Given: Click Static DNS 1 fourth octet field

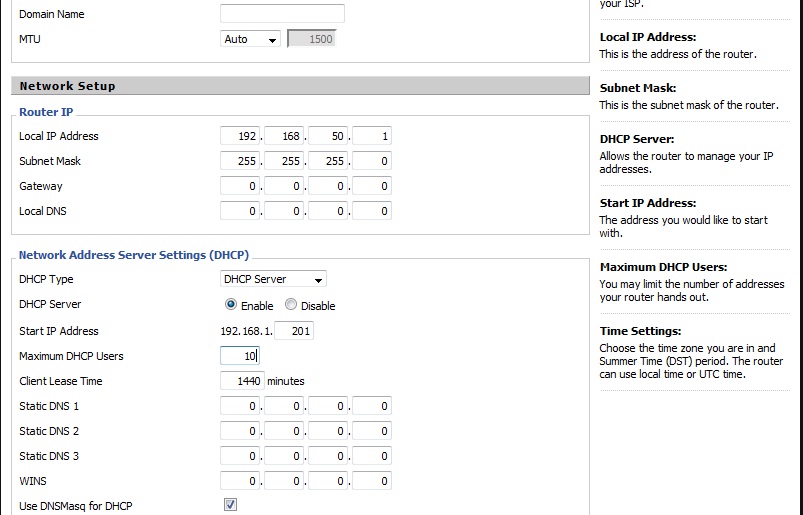Looking at the screenshot, I should [372, 406].
